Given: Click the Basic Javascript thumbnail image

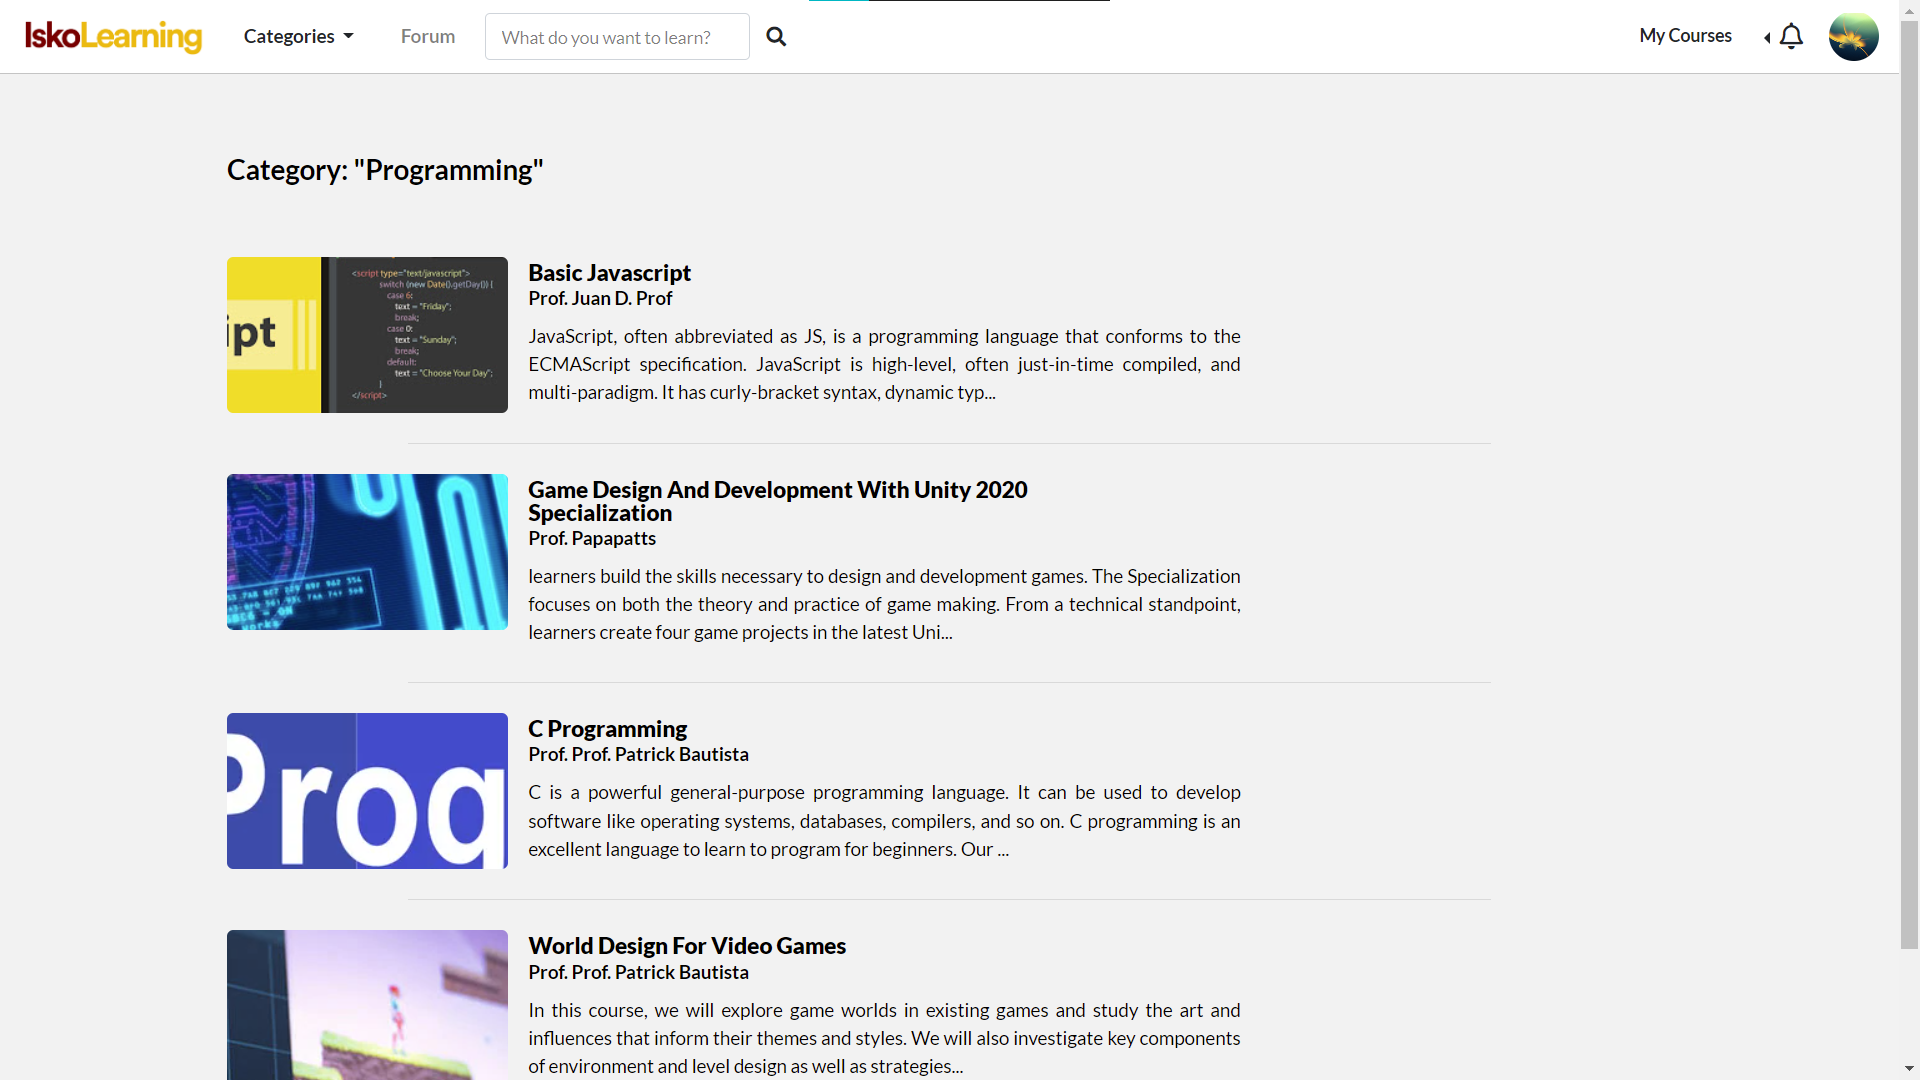Looking at the screenshot, I should pos(367,335).
